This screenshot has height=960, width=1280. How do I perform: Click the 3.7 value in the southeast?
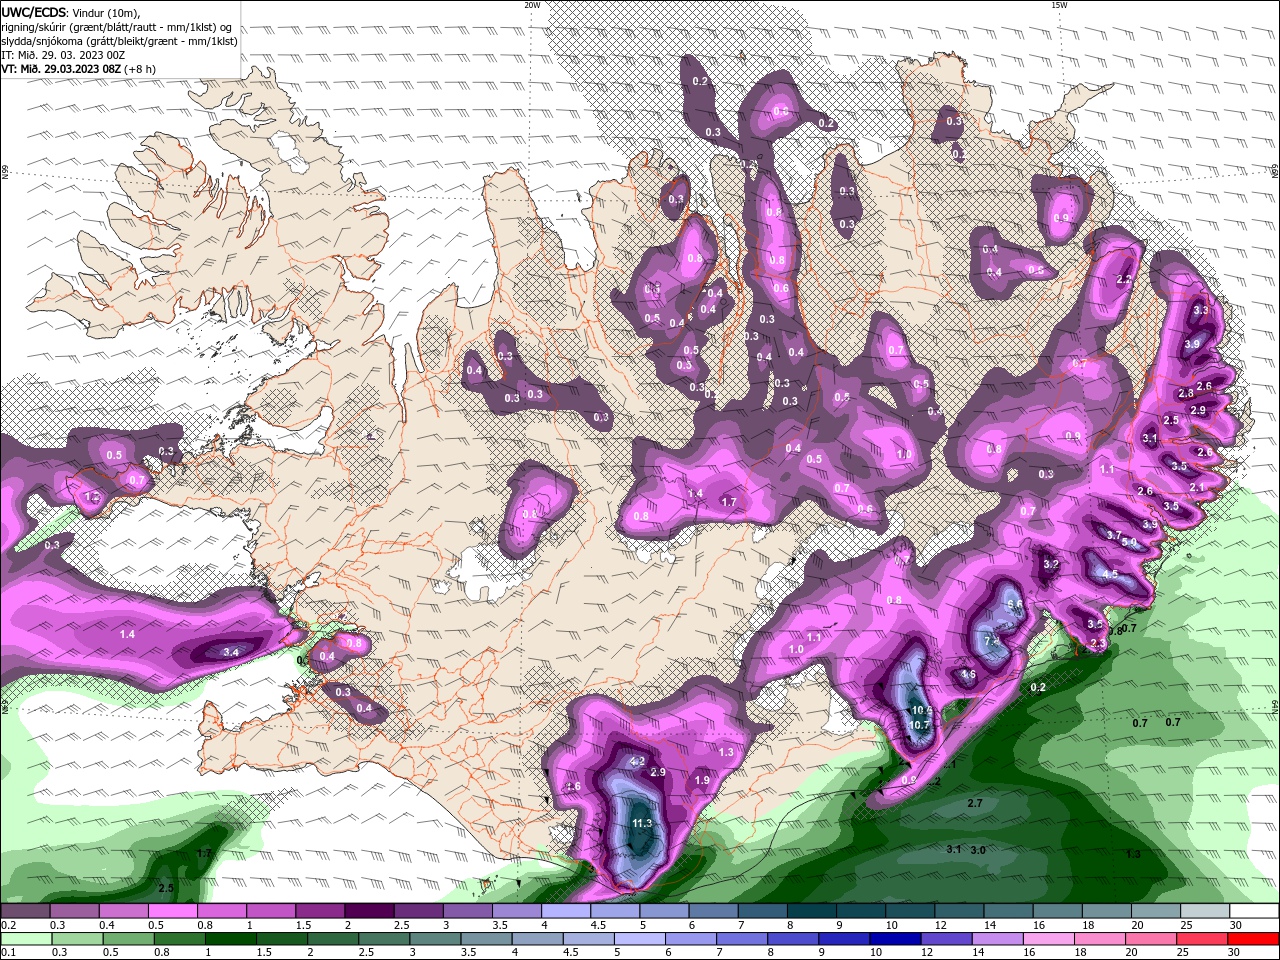tap(1113, 535)
